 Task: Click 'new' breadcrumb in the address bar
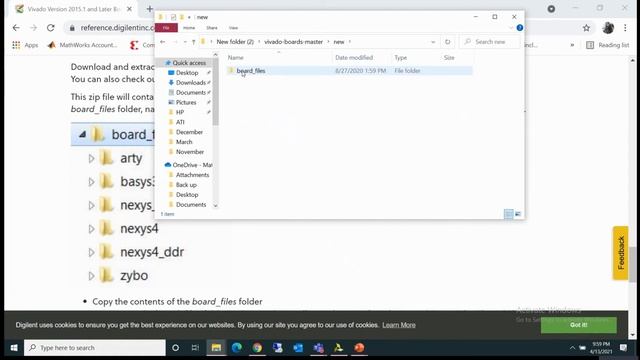pos(339,42)
